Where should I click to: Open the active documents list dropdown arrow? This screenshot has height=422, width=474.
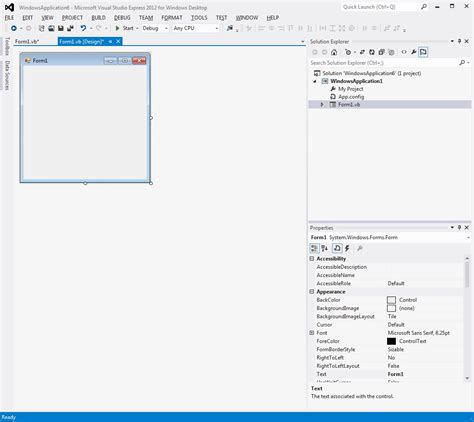[x=303, y=42]
